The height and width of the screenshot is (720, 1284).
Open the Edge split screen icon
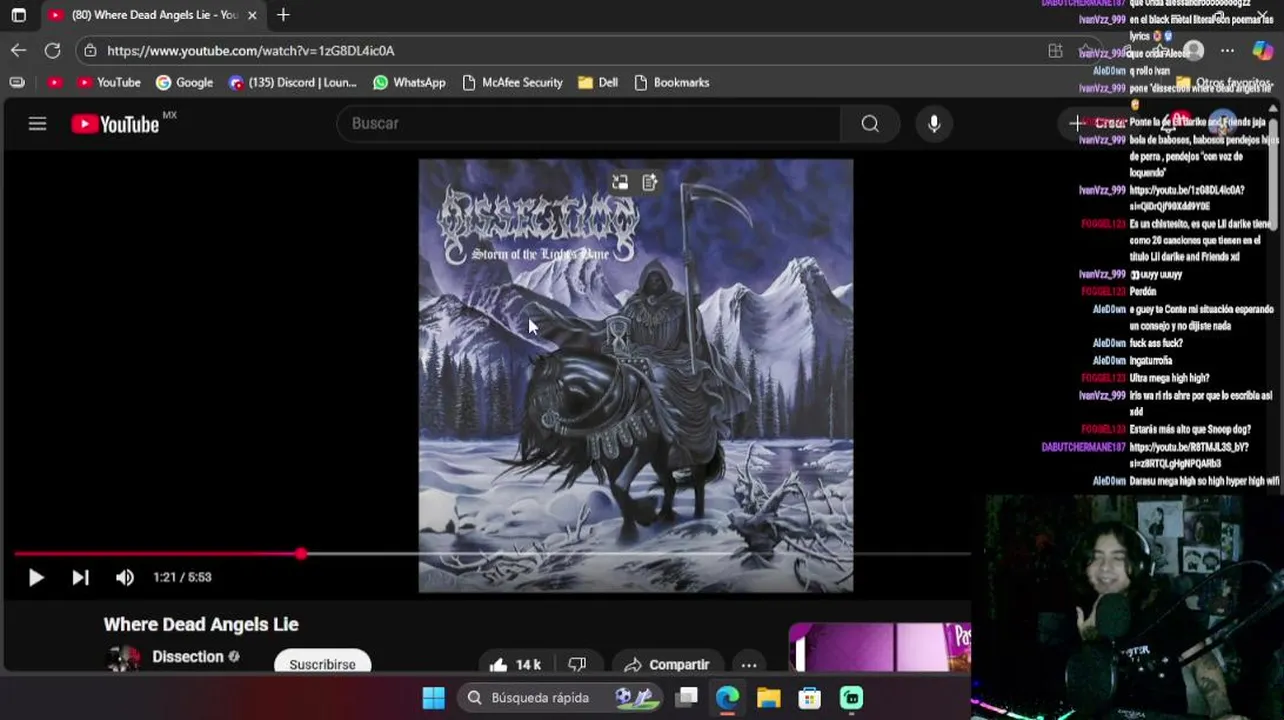(x=1055, y=50)
